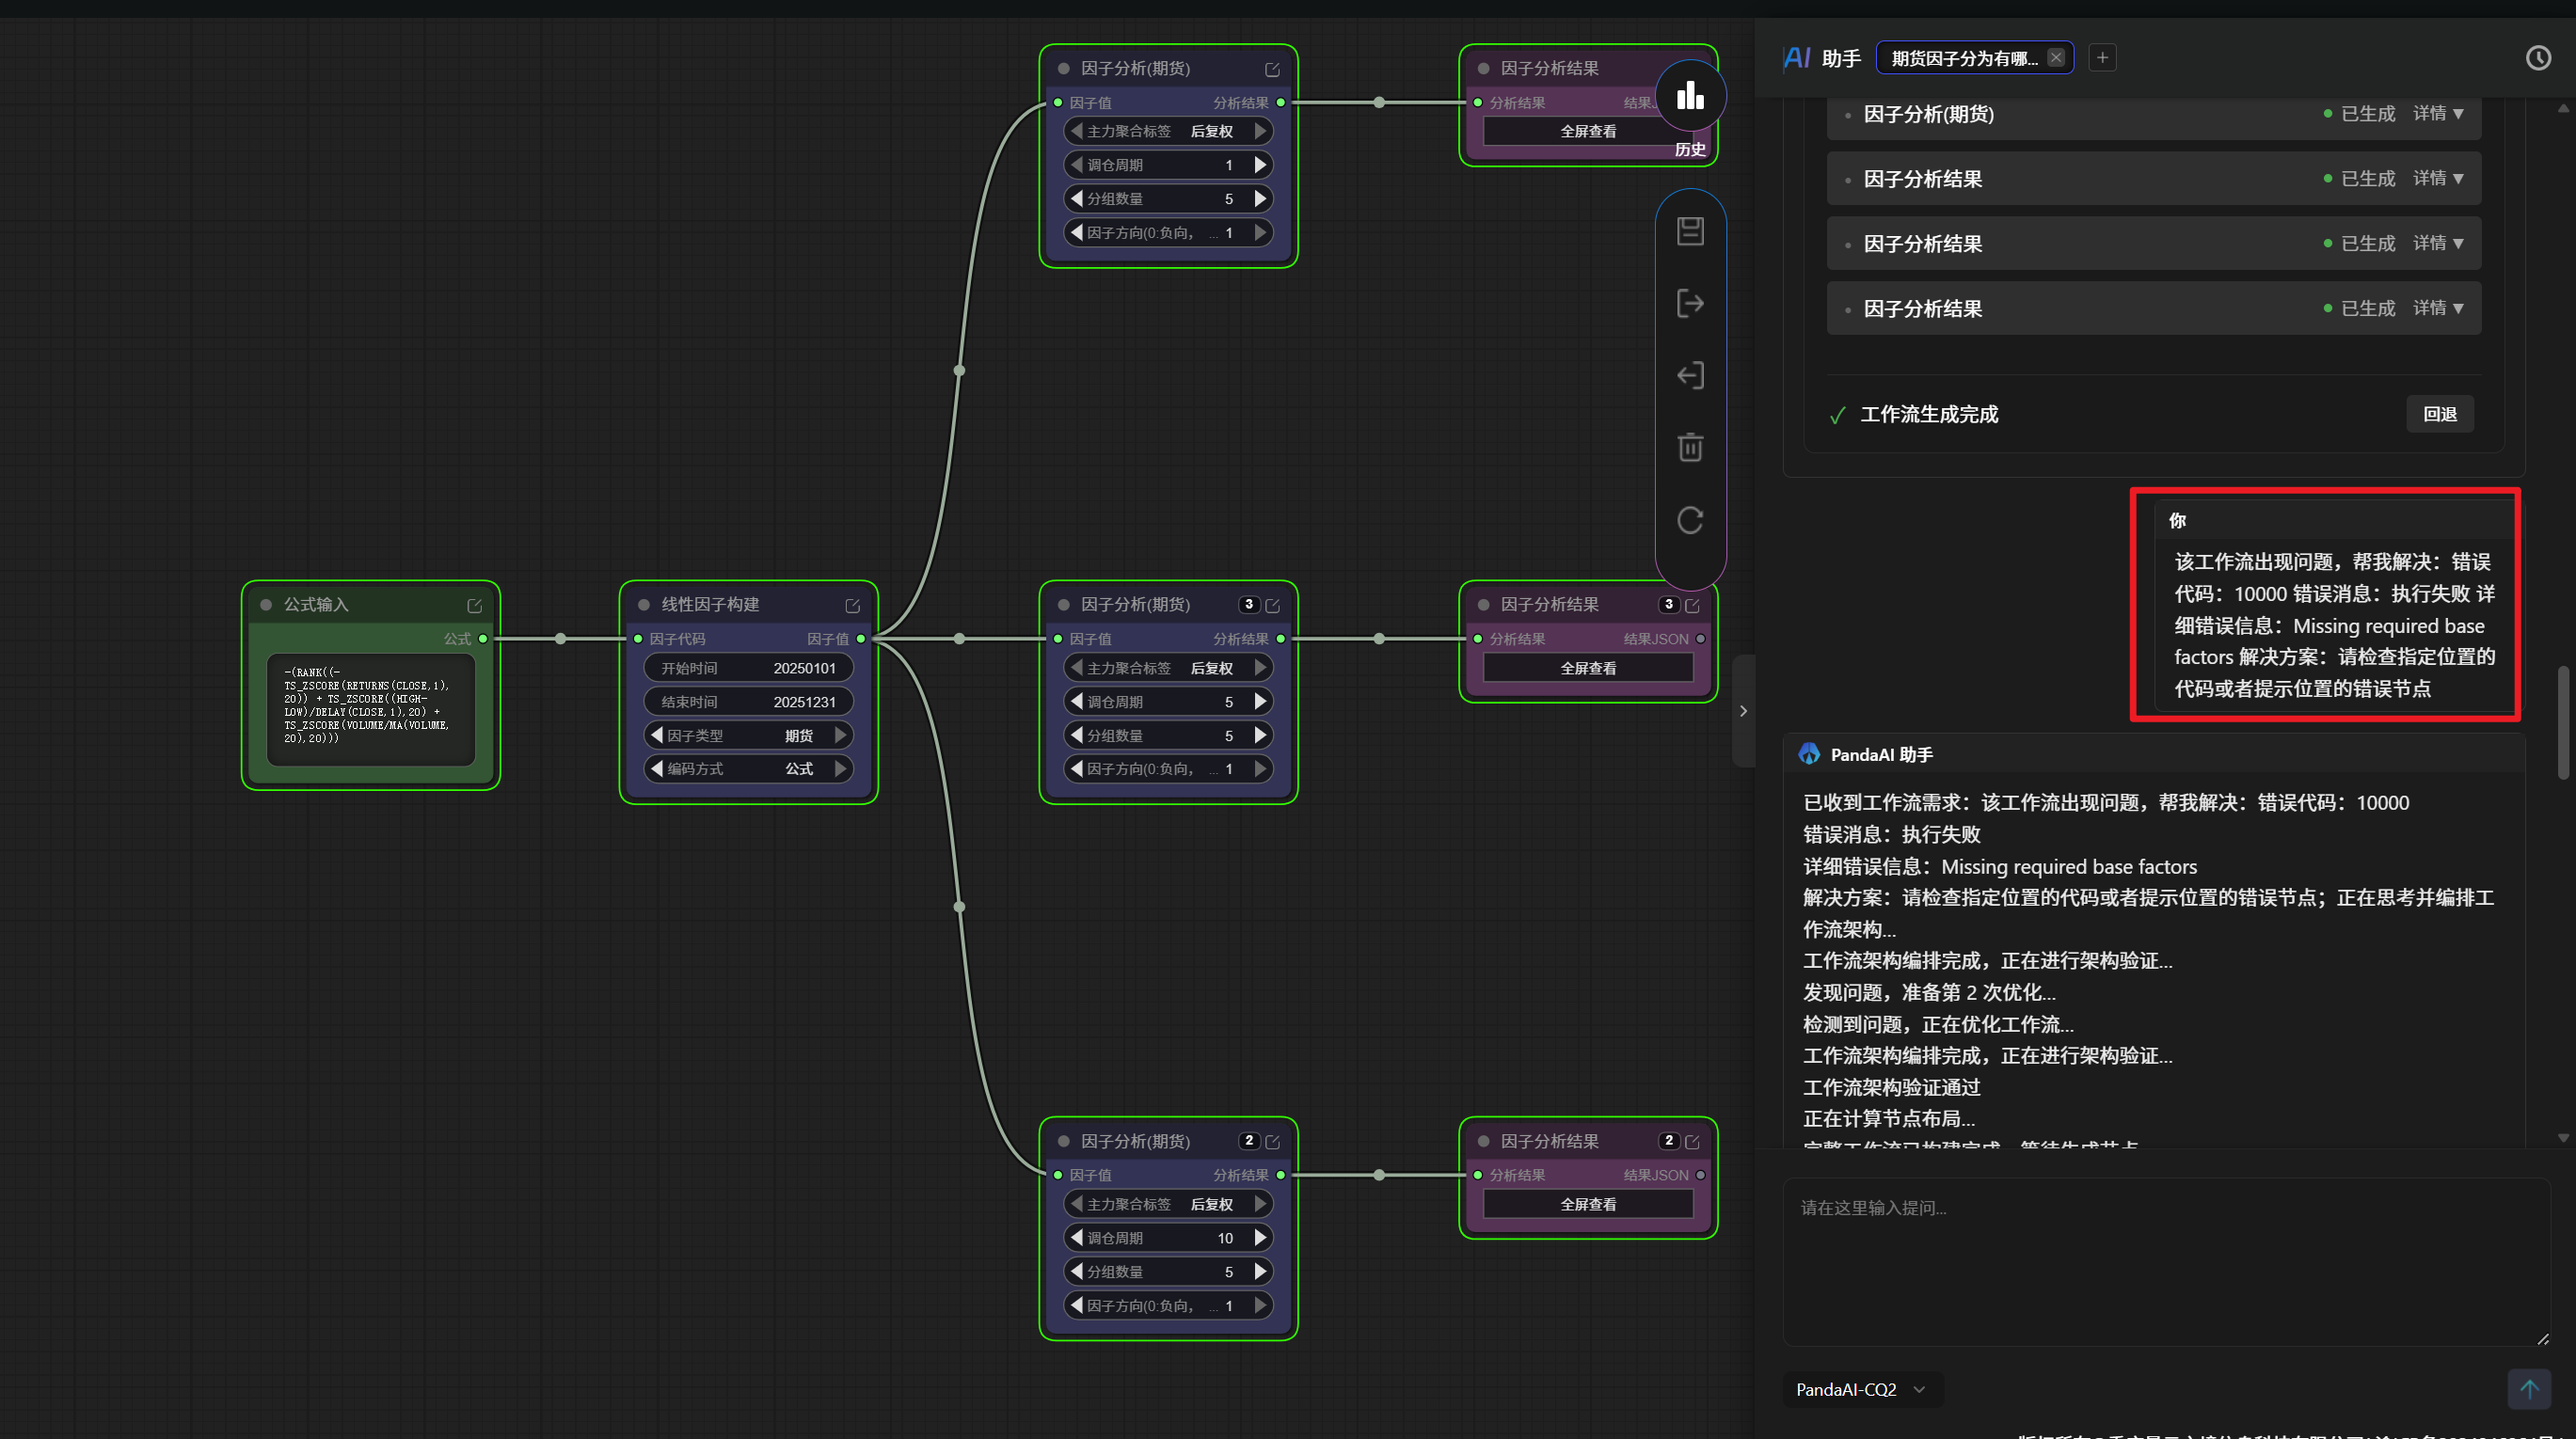Click the trash delete icon
The width and height of the screenshot is (2576, 1439).
pos(1690,447)
